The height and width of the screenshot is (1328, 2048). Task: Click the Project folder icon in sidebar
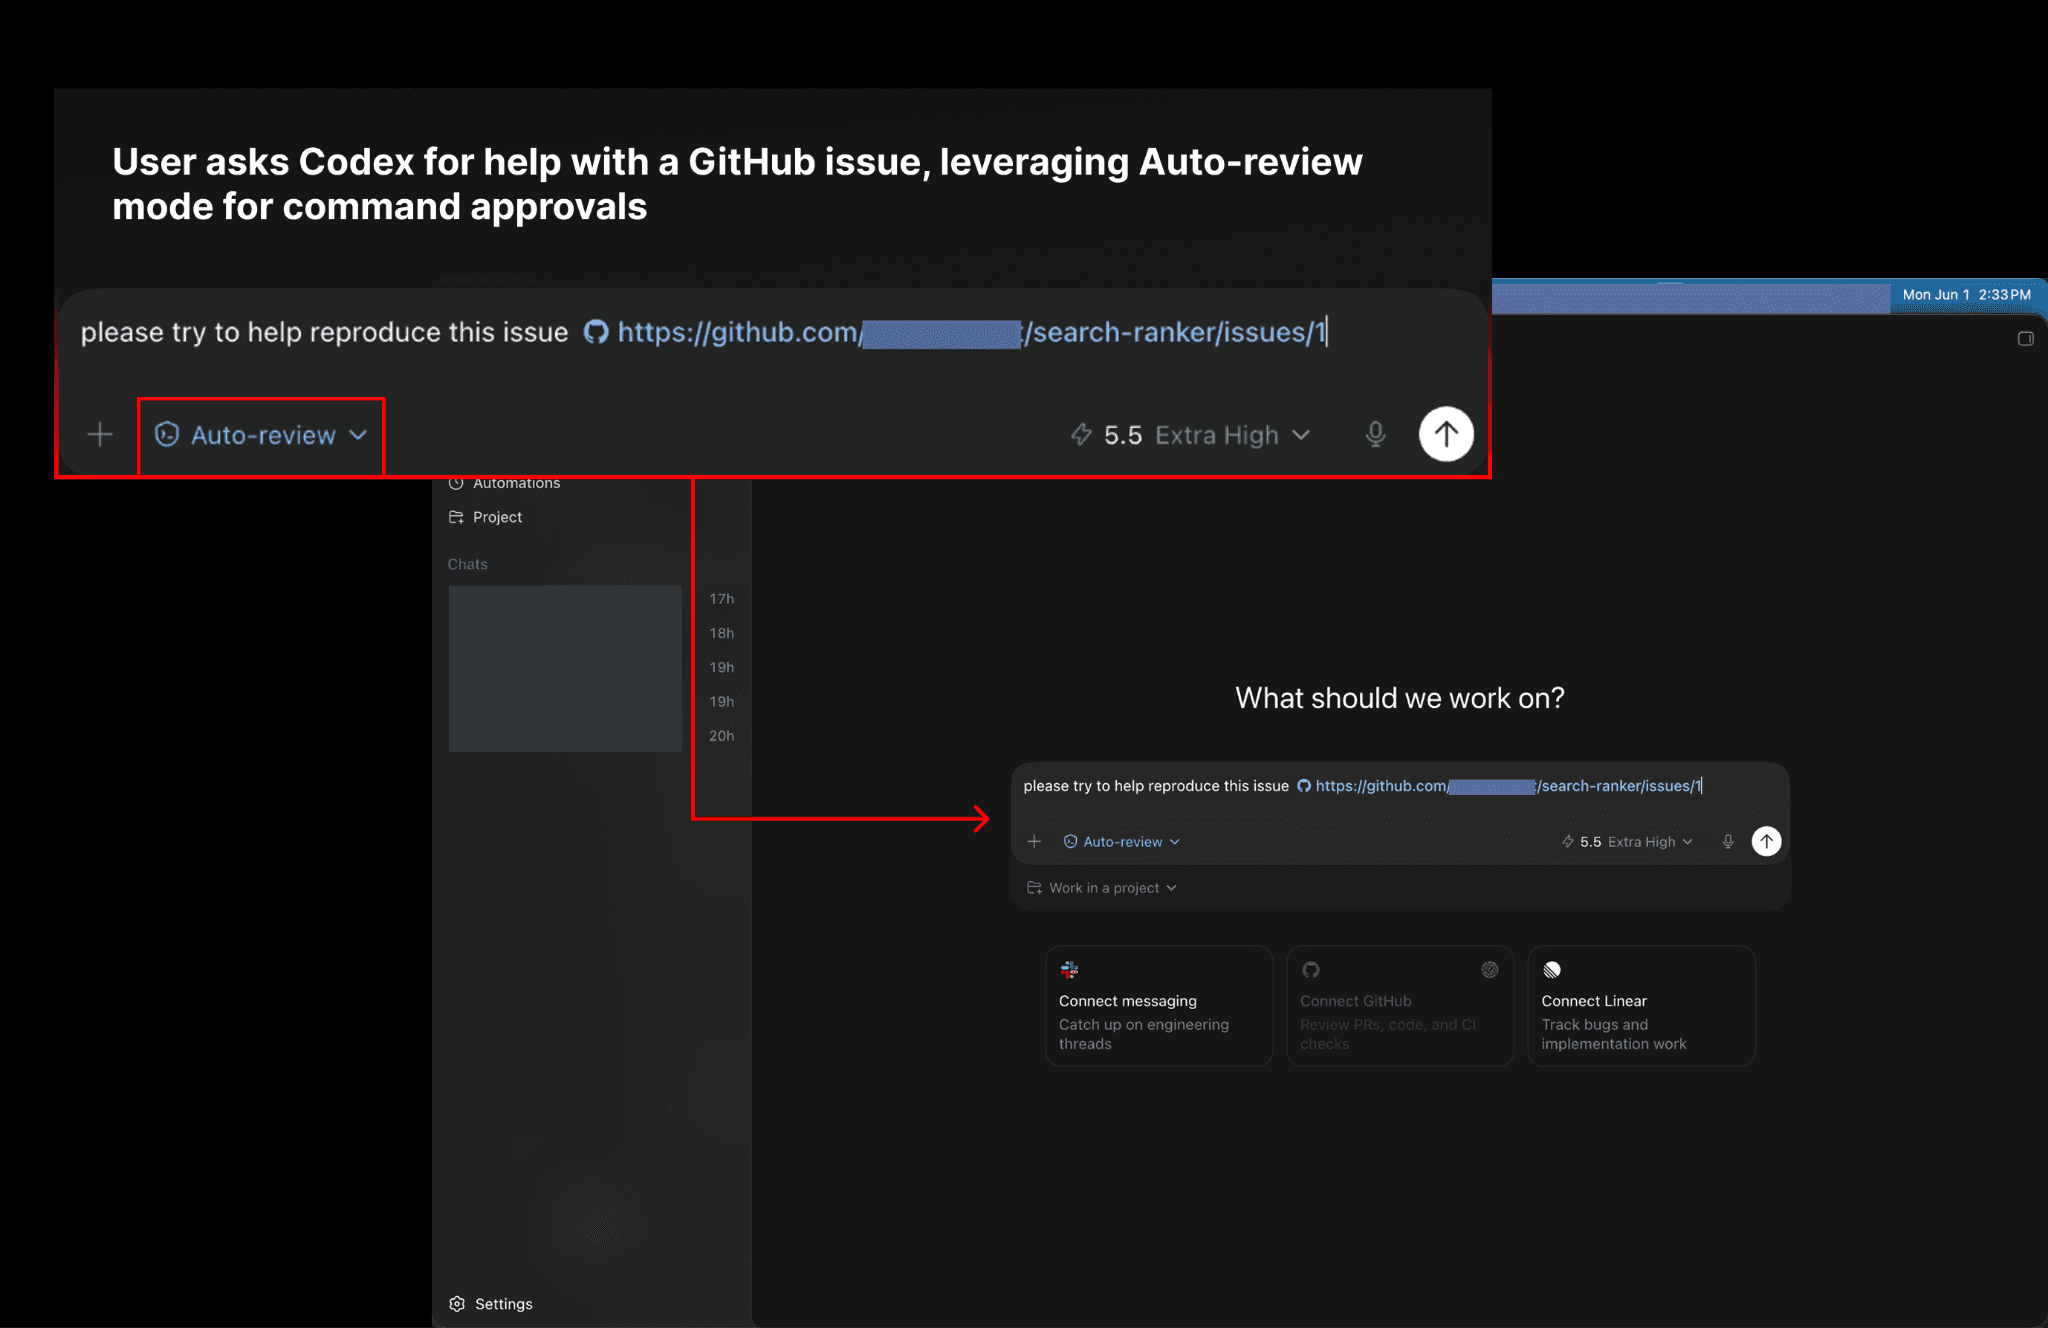click(x=456, y=517)
